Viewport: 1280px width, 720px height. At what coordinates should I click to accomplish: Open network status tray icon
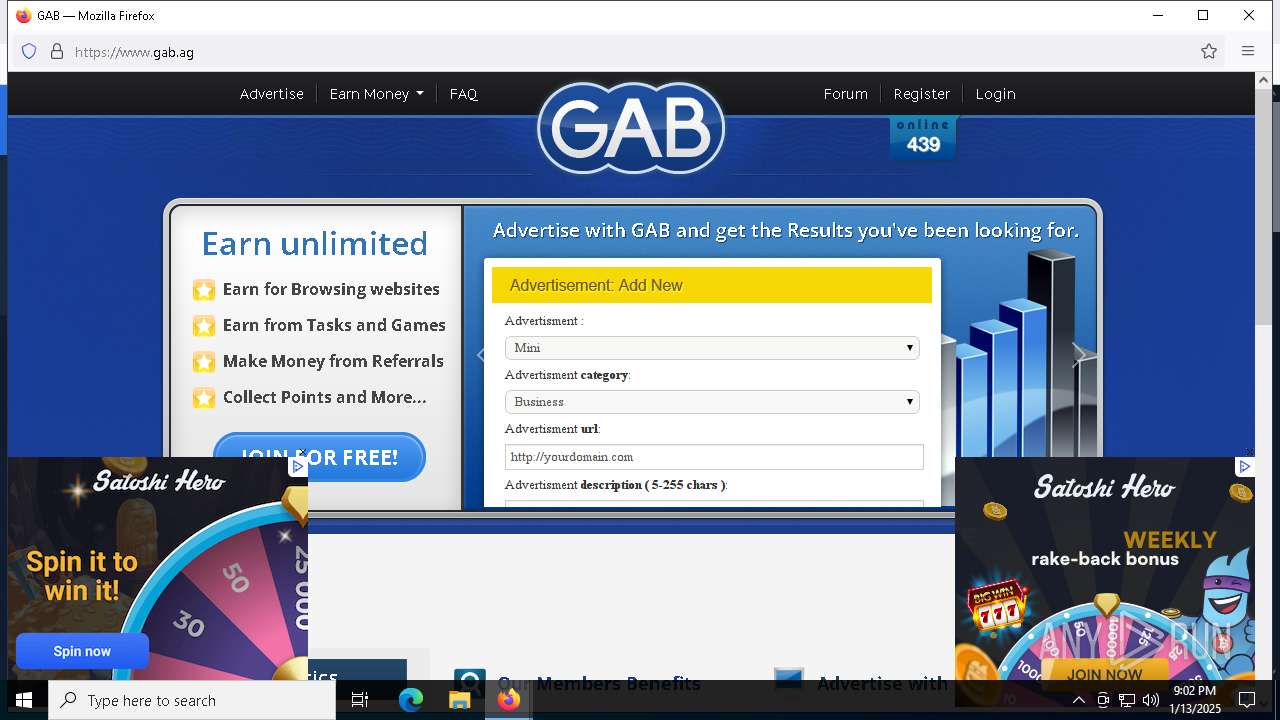pyautogui.click(x=1127, y=700)
